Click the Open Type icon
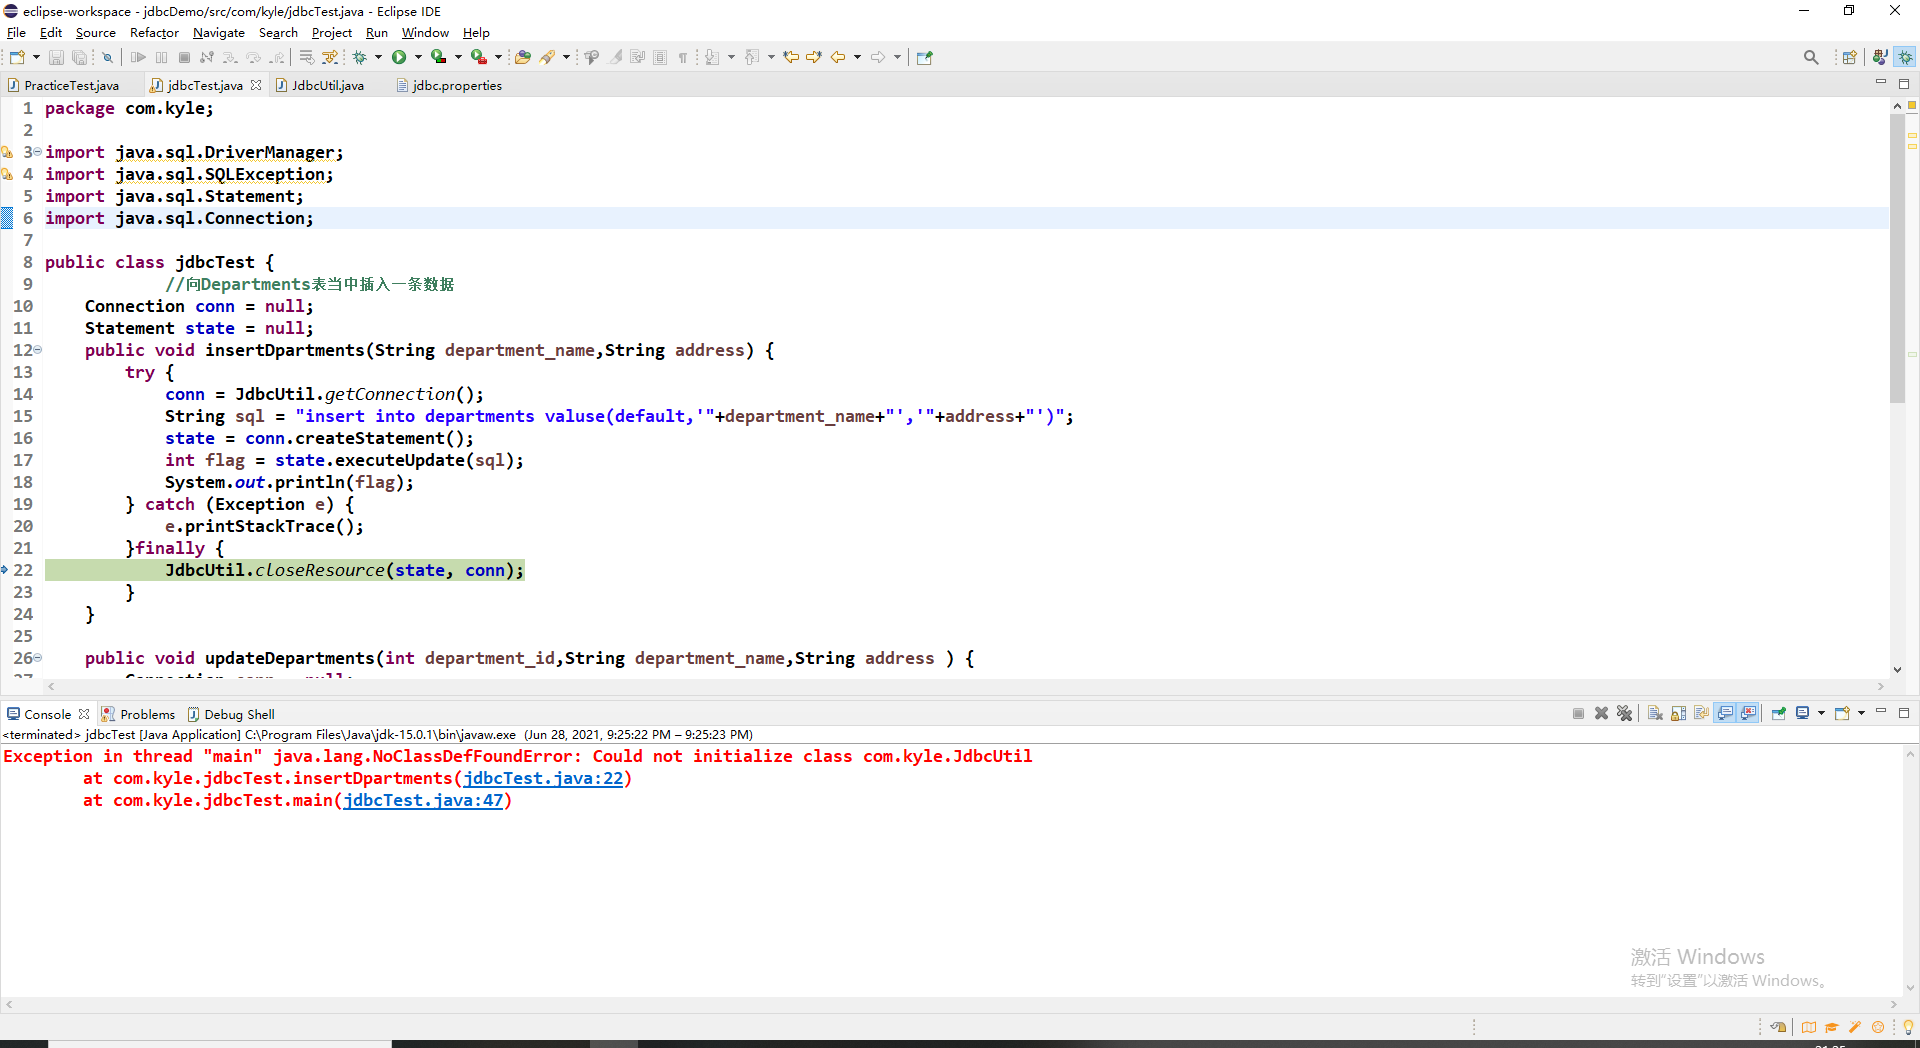This screenshot has width=1920, height=1048. point(522,57)
